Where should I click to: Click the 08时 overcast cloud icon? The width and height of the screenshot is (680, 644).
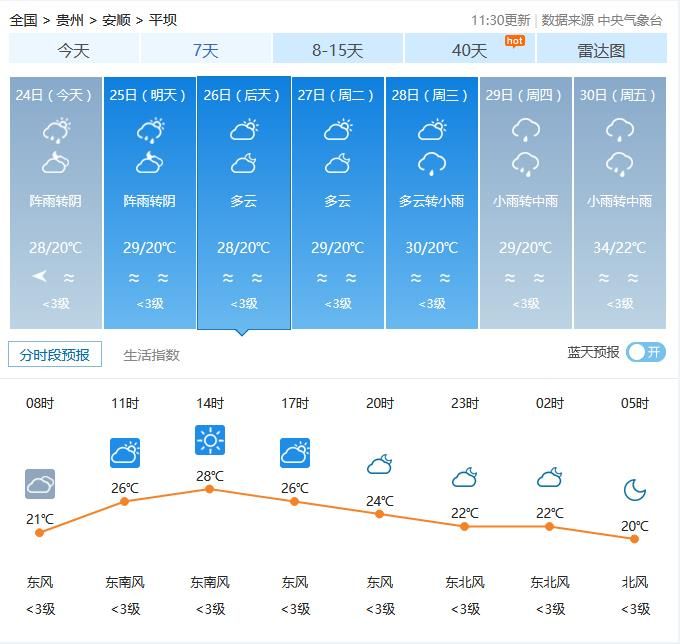[x=40, y=484]
